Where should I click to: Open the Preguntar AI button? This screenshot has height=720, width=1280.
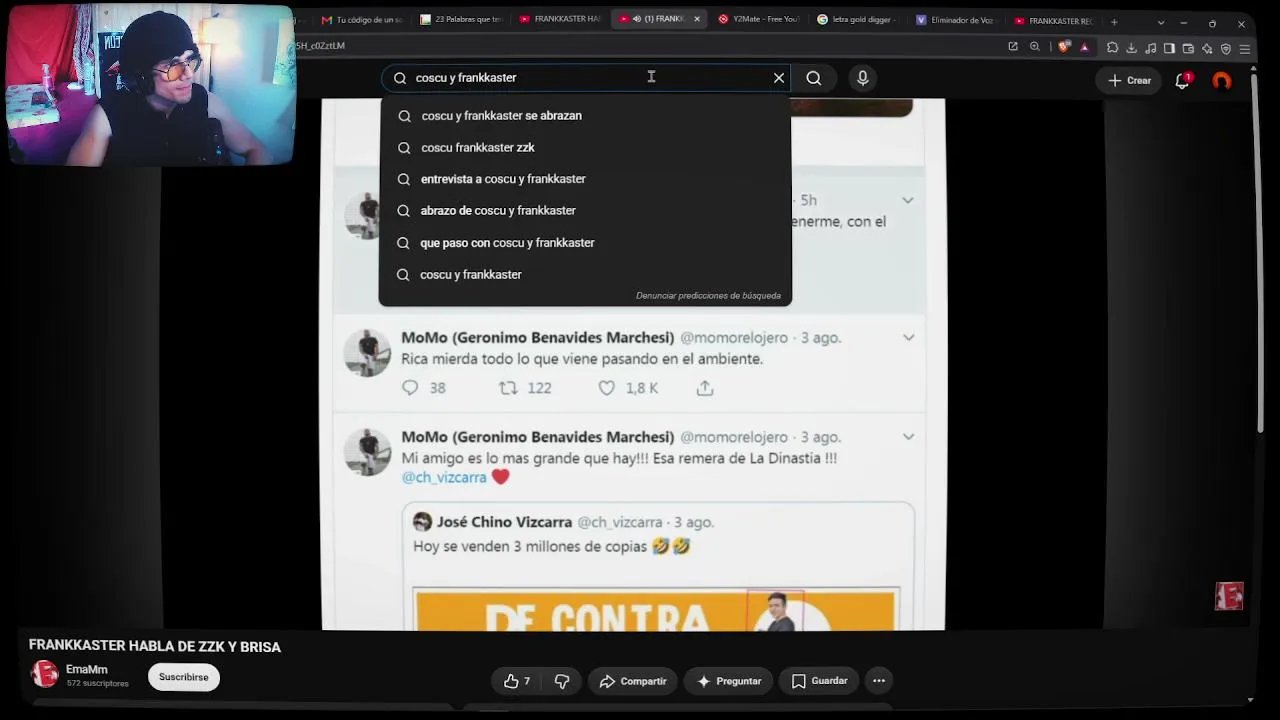729,681
